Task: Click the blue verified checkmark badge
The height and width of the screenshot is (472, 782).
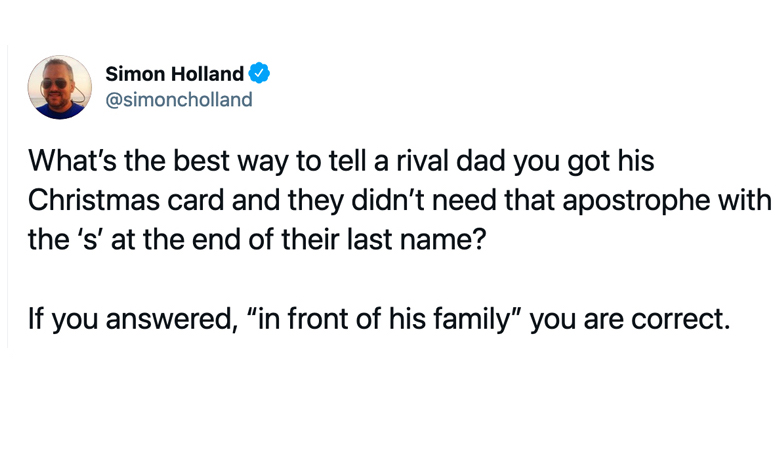Action: (x=259, y=74)
